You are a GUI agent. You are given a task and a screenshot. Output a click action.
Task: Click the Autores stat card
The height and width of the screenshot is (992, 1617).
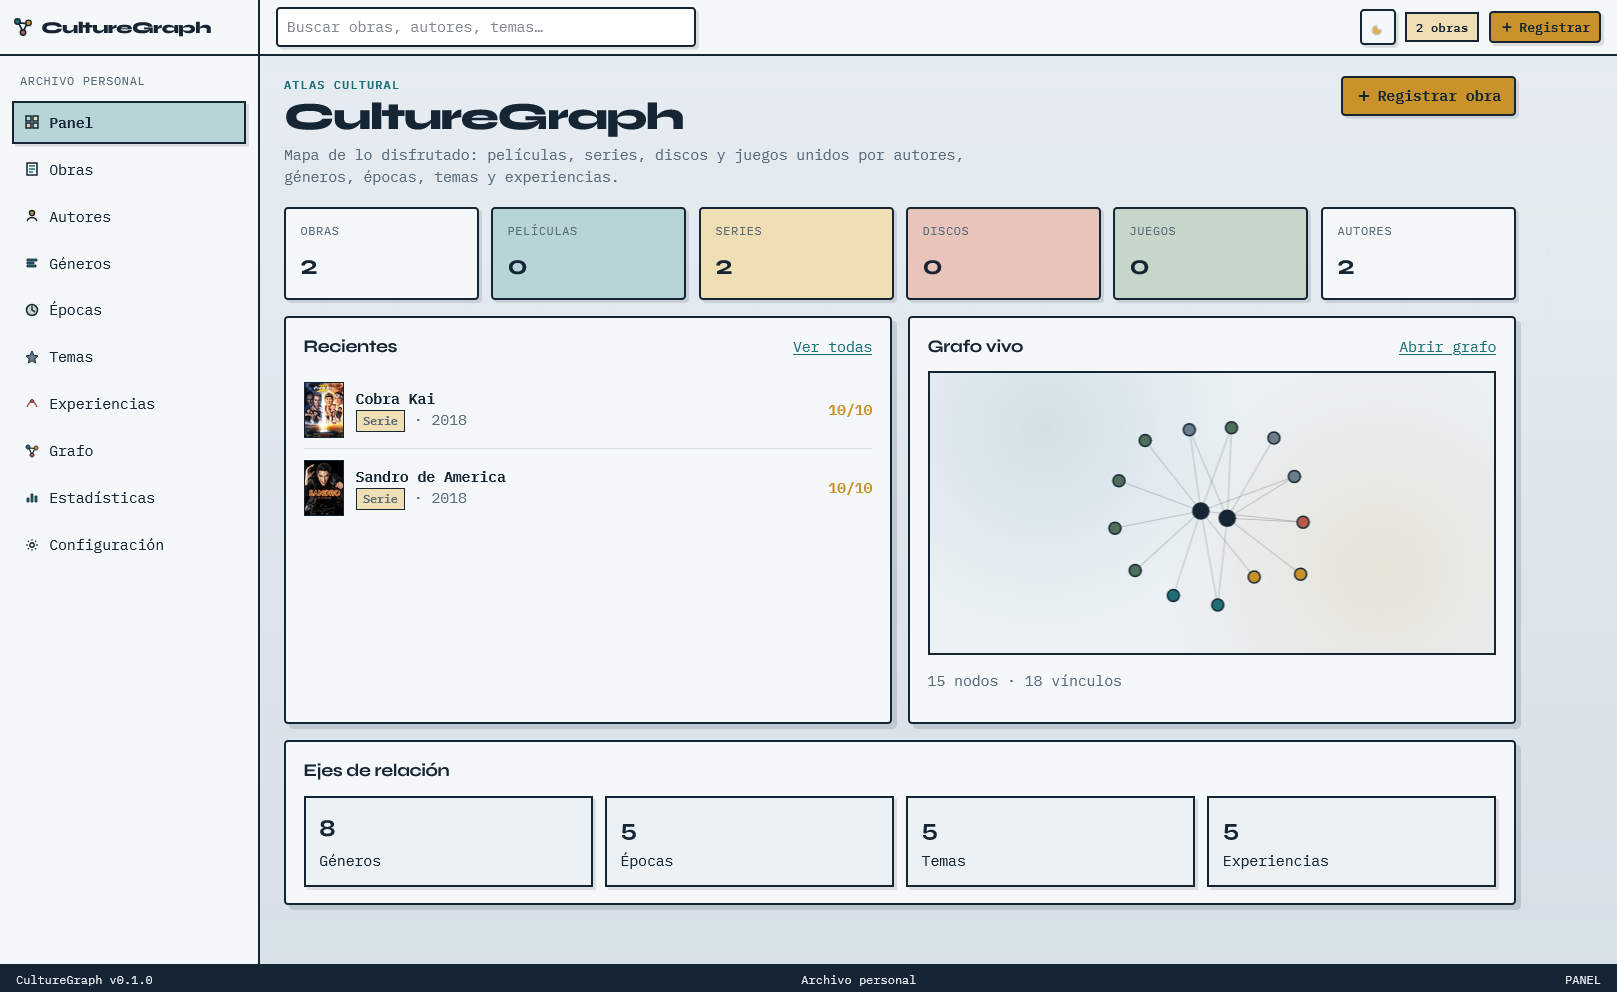pyautogui.click(x=1418, y=253)
